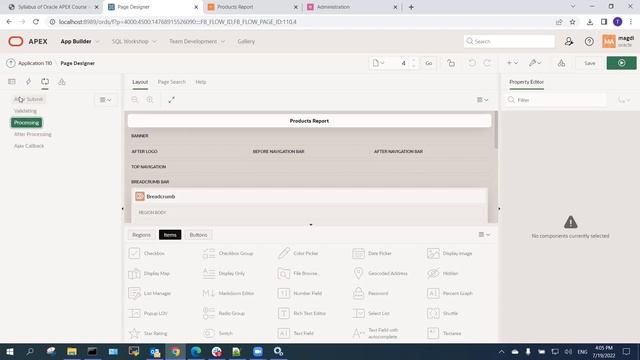Open the Help question mark icon in header
This screenshot has width=640, height=360.
pos(589,41)
